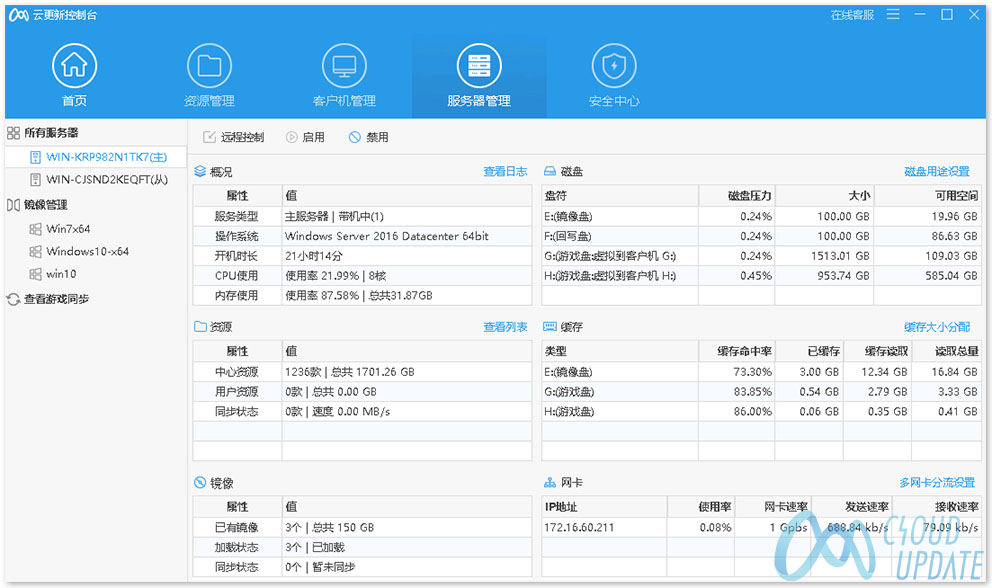Click the 镜像 section icon
This screenshot has height=588, width=992.
pos(200,482)
